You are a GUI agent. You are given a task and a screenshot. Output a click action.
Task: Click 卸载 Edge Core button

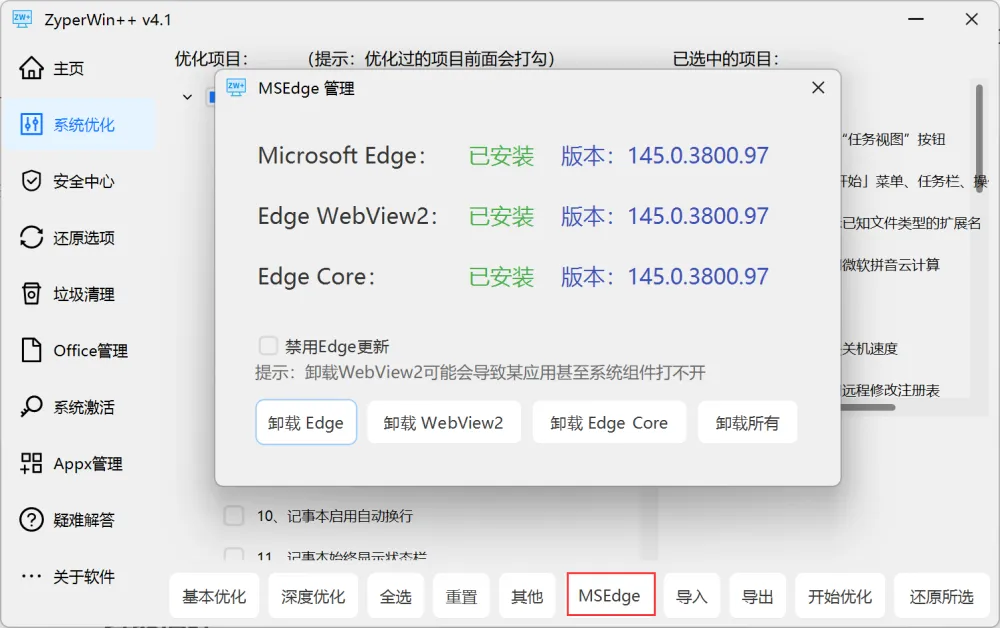pyautogui.click(x=609, y=422)
